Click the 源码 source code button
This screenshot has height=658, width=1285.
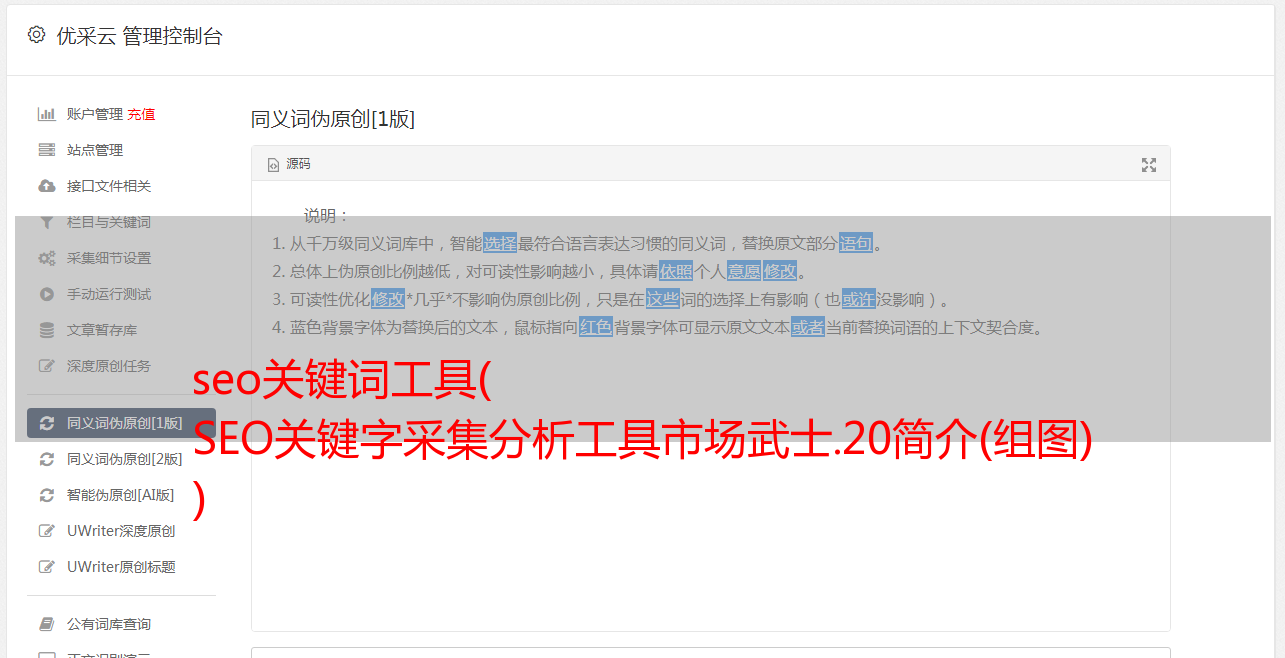tap(289, 164)
